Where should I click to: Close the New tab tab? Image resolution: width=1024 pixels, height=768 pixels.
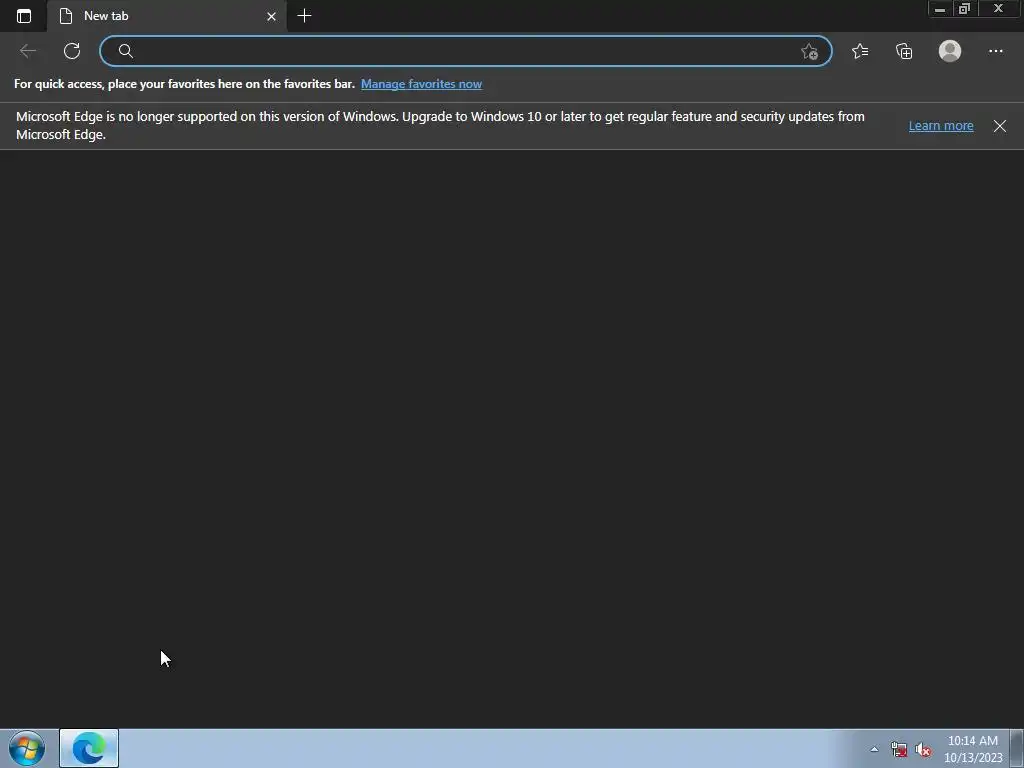coord(272,16)
